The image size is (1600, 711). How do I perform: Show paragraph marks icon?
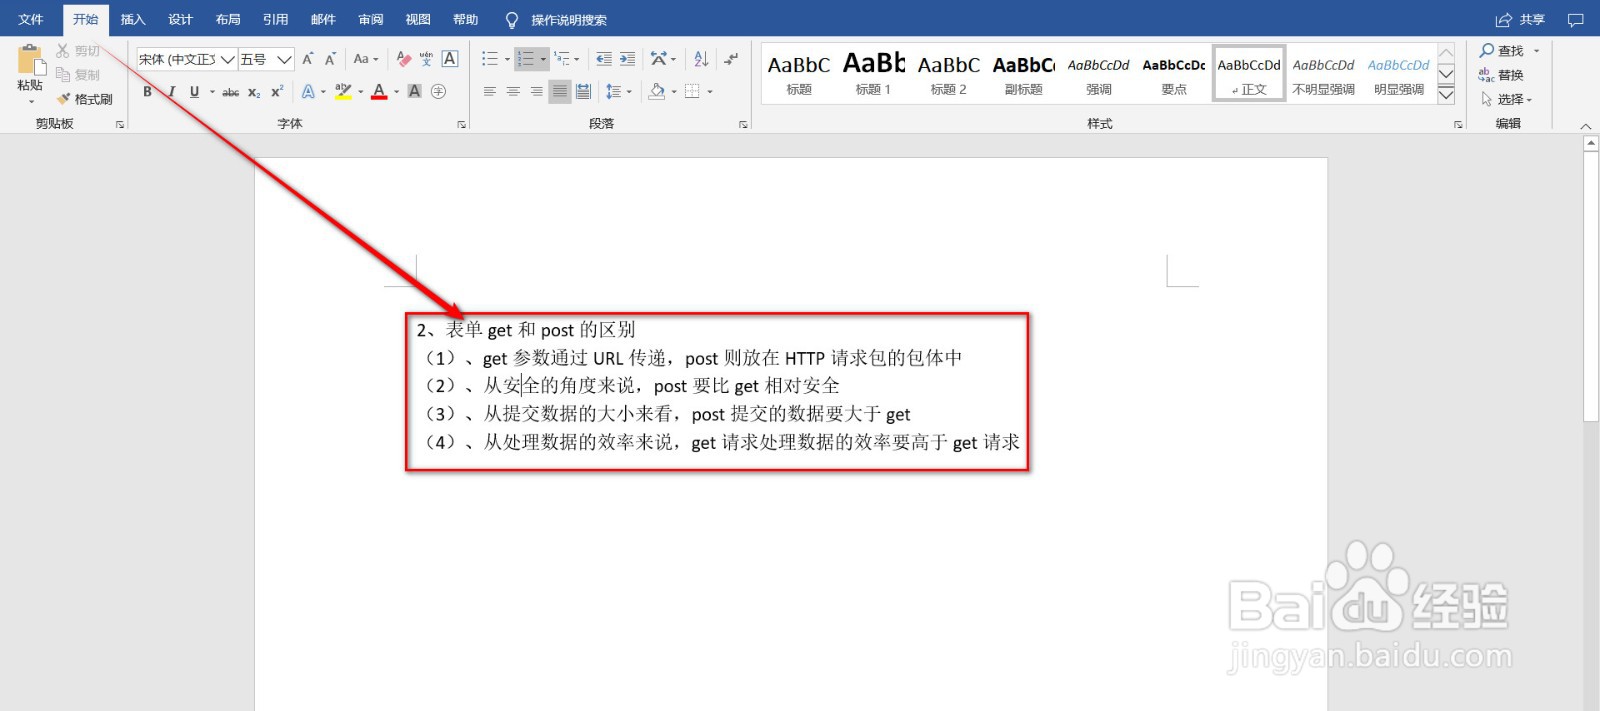pyautogui.click(x=732, y=59)
